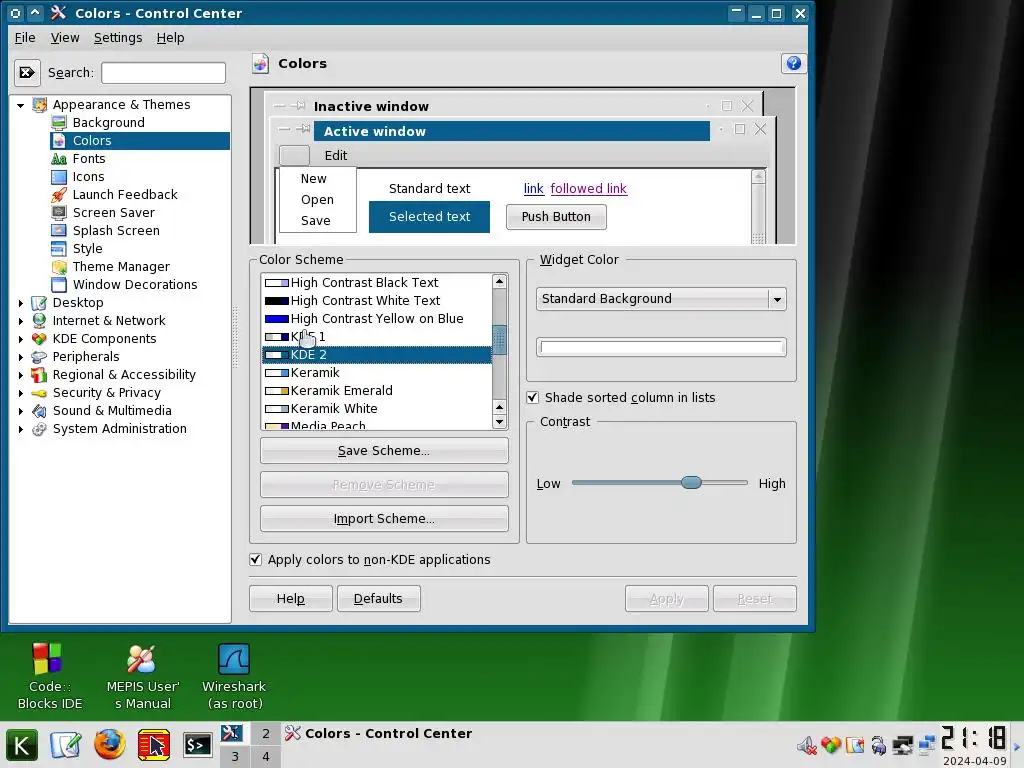Open the Settings menu
1024x768 pixels.
(118, 38)
